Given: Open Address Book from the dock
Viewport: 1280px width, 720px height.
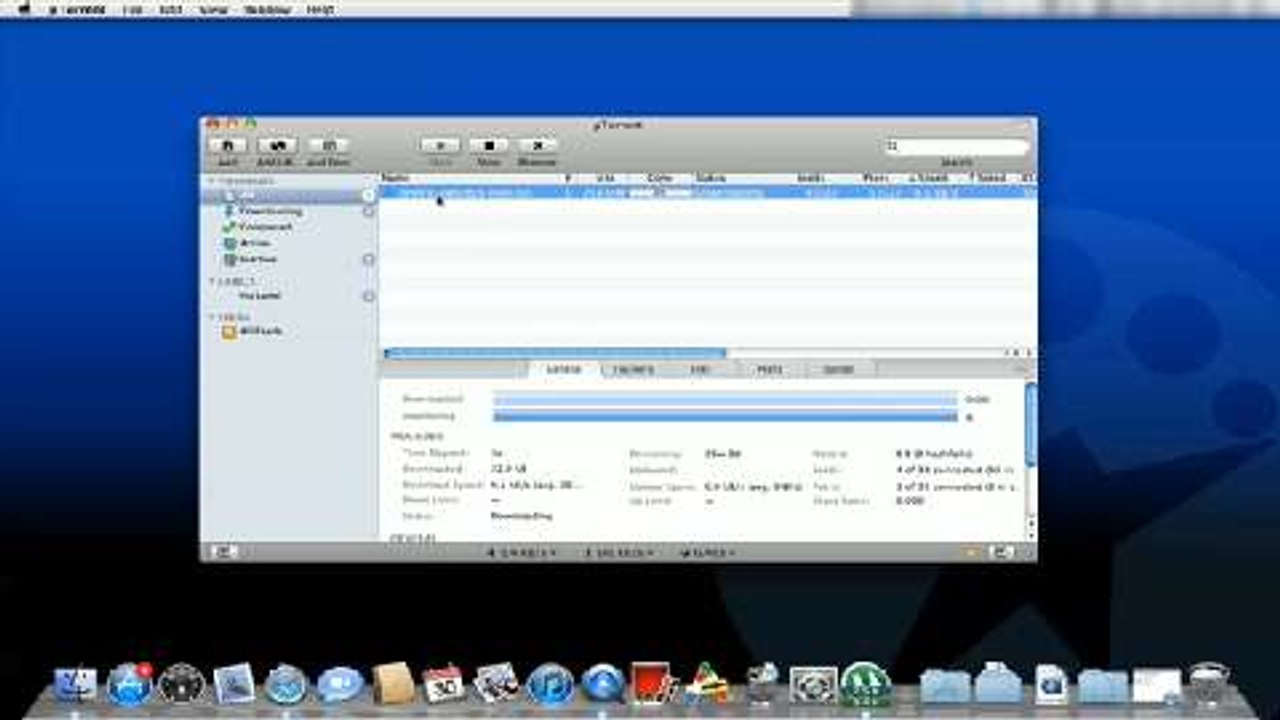Looking at the screenshot, I should click(x=393, y=684).
